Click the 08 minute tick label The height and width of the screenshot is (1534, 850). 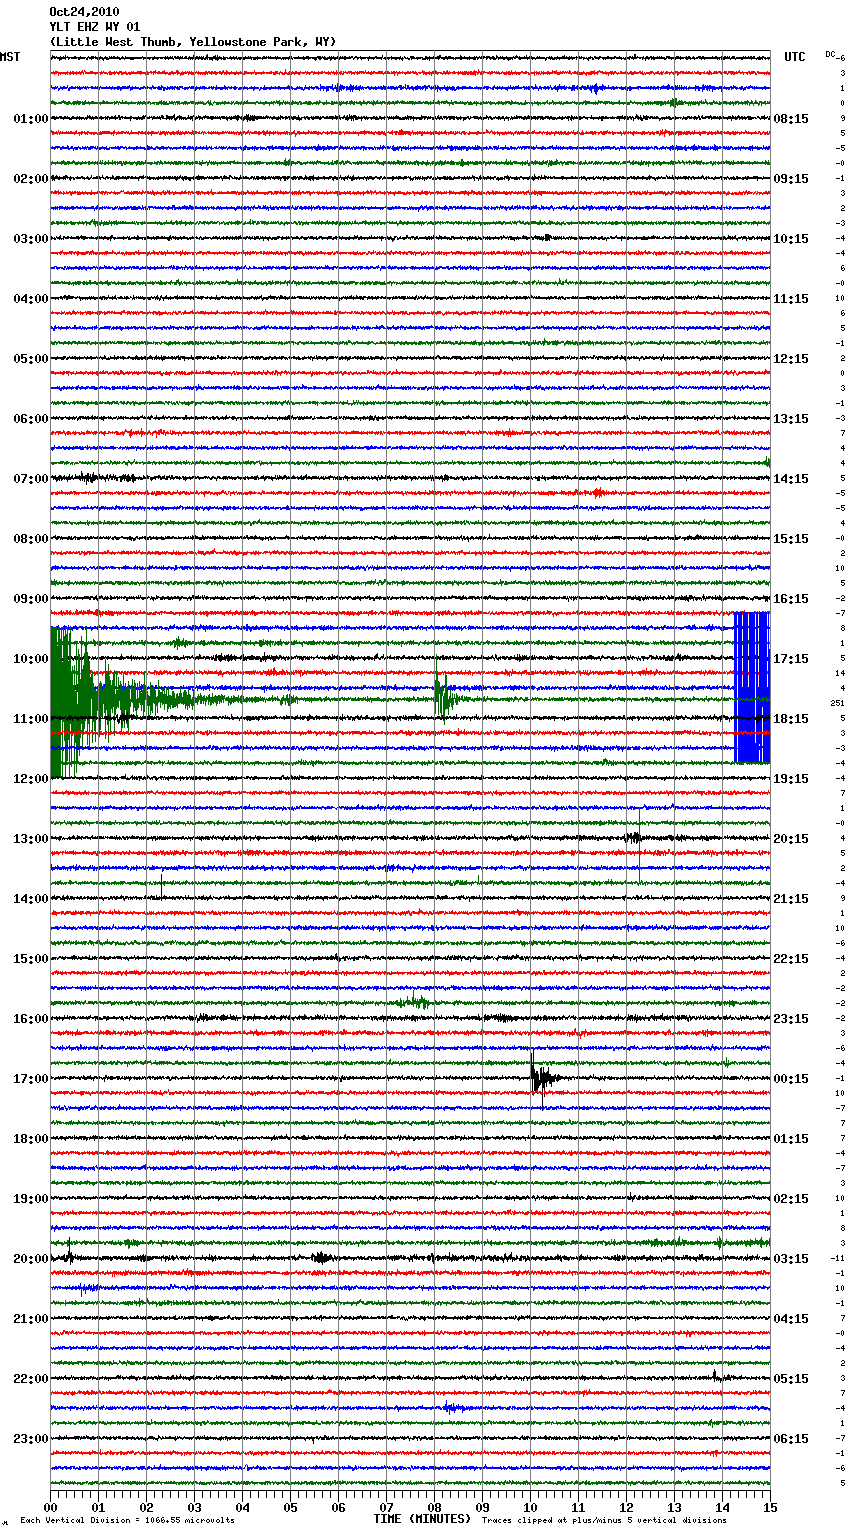tap(434, 1507)
